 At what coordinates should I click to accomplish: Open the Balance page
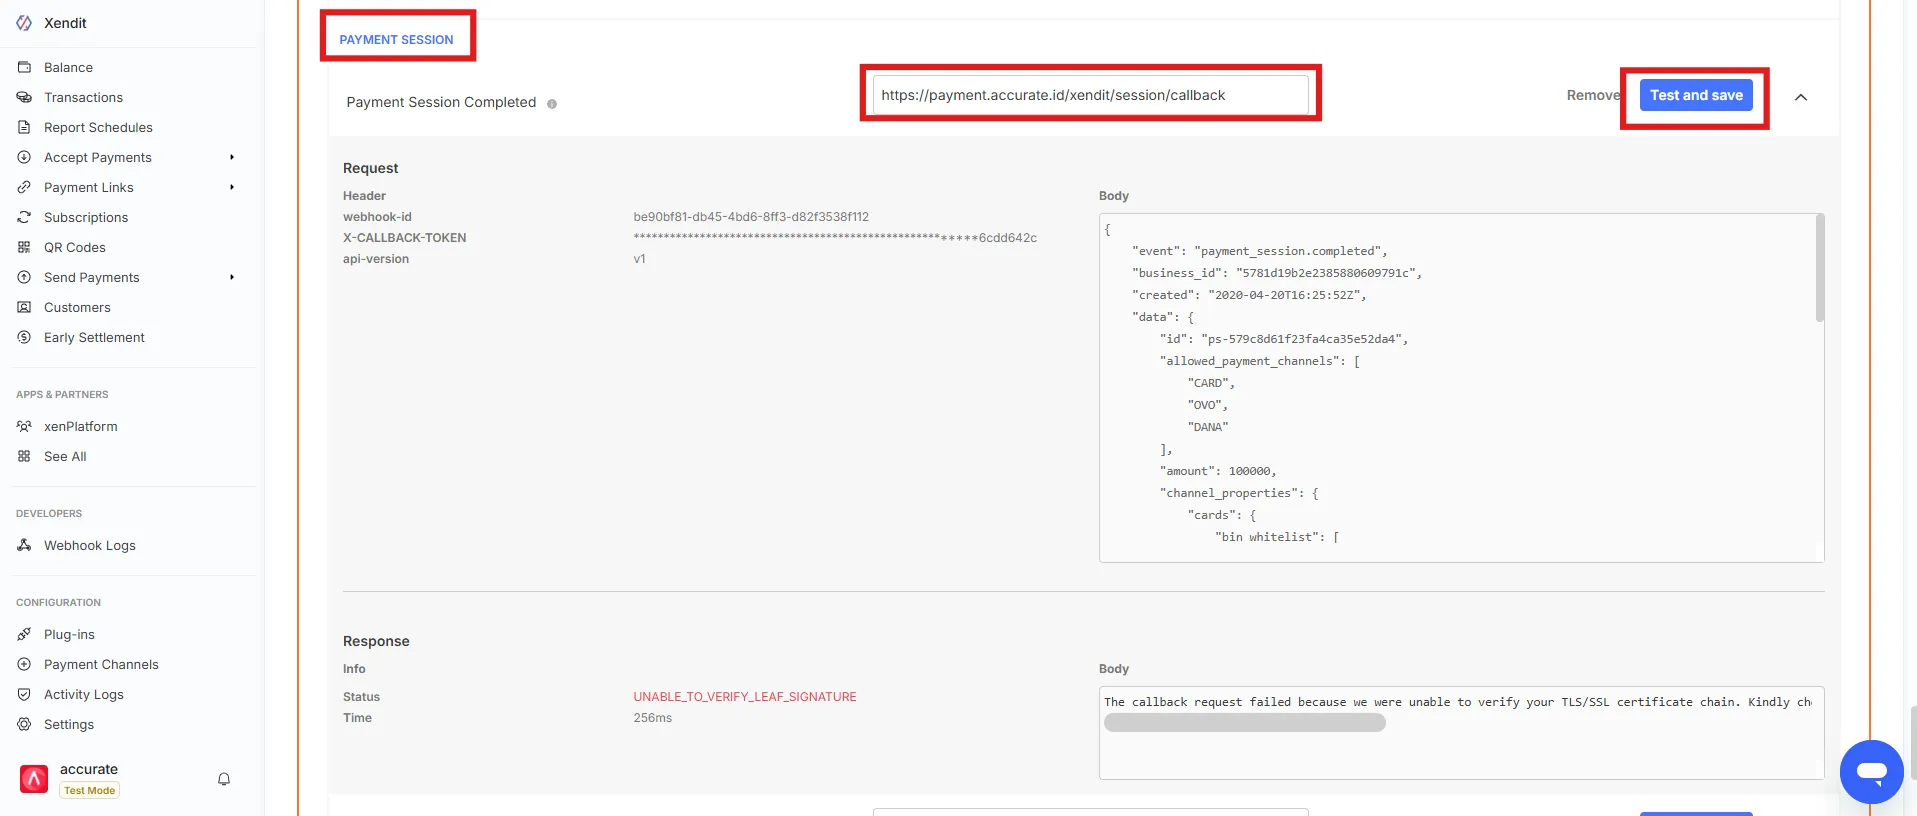pyautogui.click(x=68, y=67)
